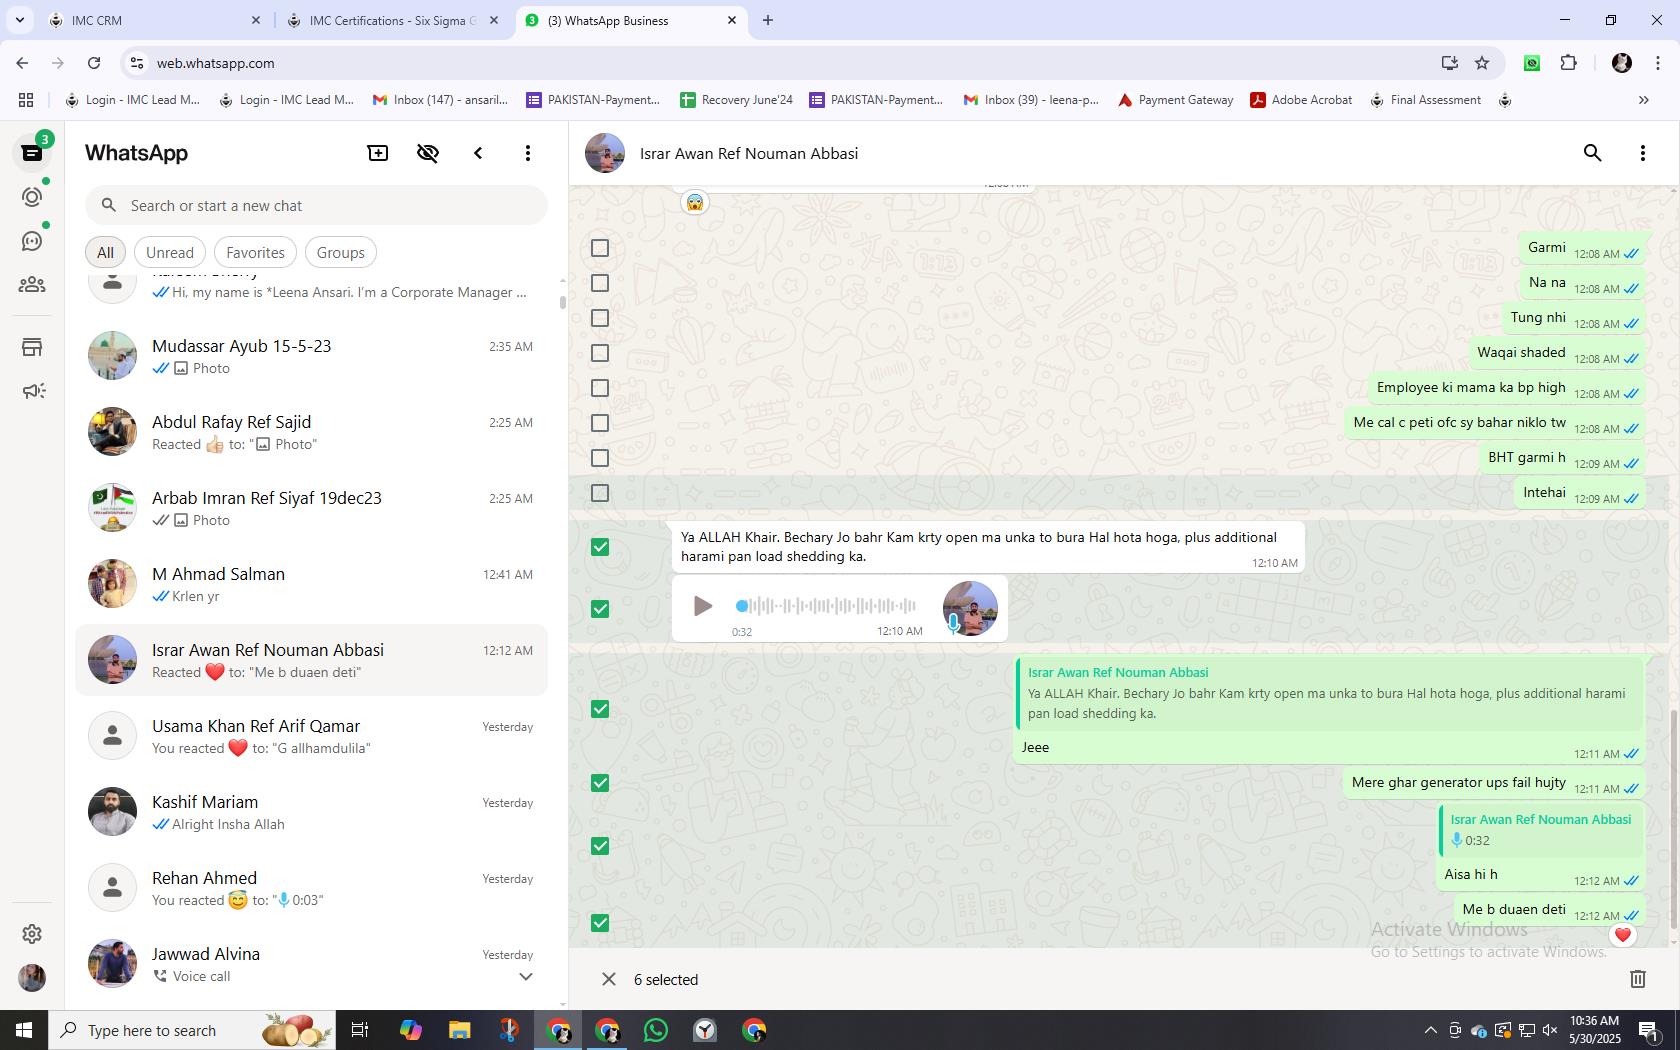Start a new chat icon
The width and height of the screenshot is (1680, 1050).
tap(378, 153)
